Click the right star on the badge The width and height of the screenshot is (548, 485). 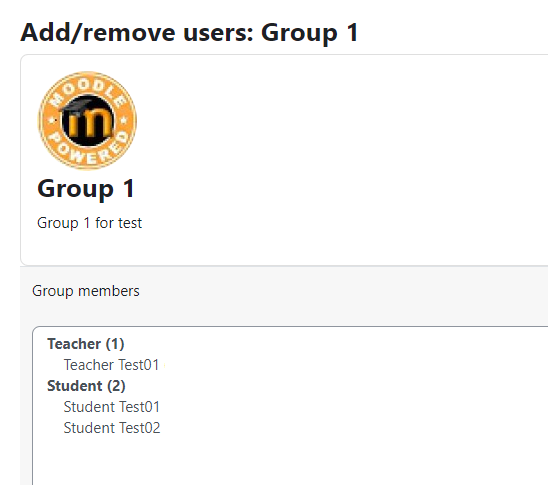pyautogui.click(x=123, y=121)
